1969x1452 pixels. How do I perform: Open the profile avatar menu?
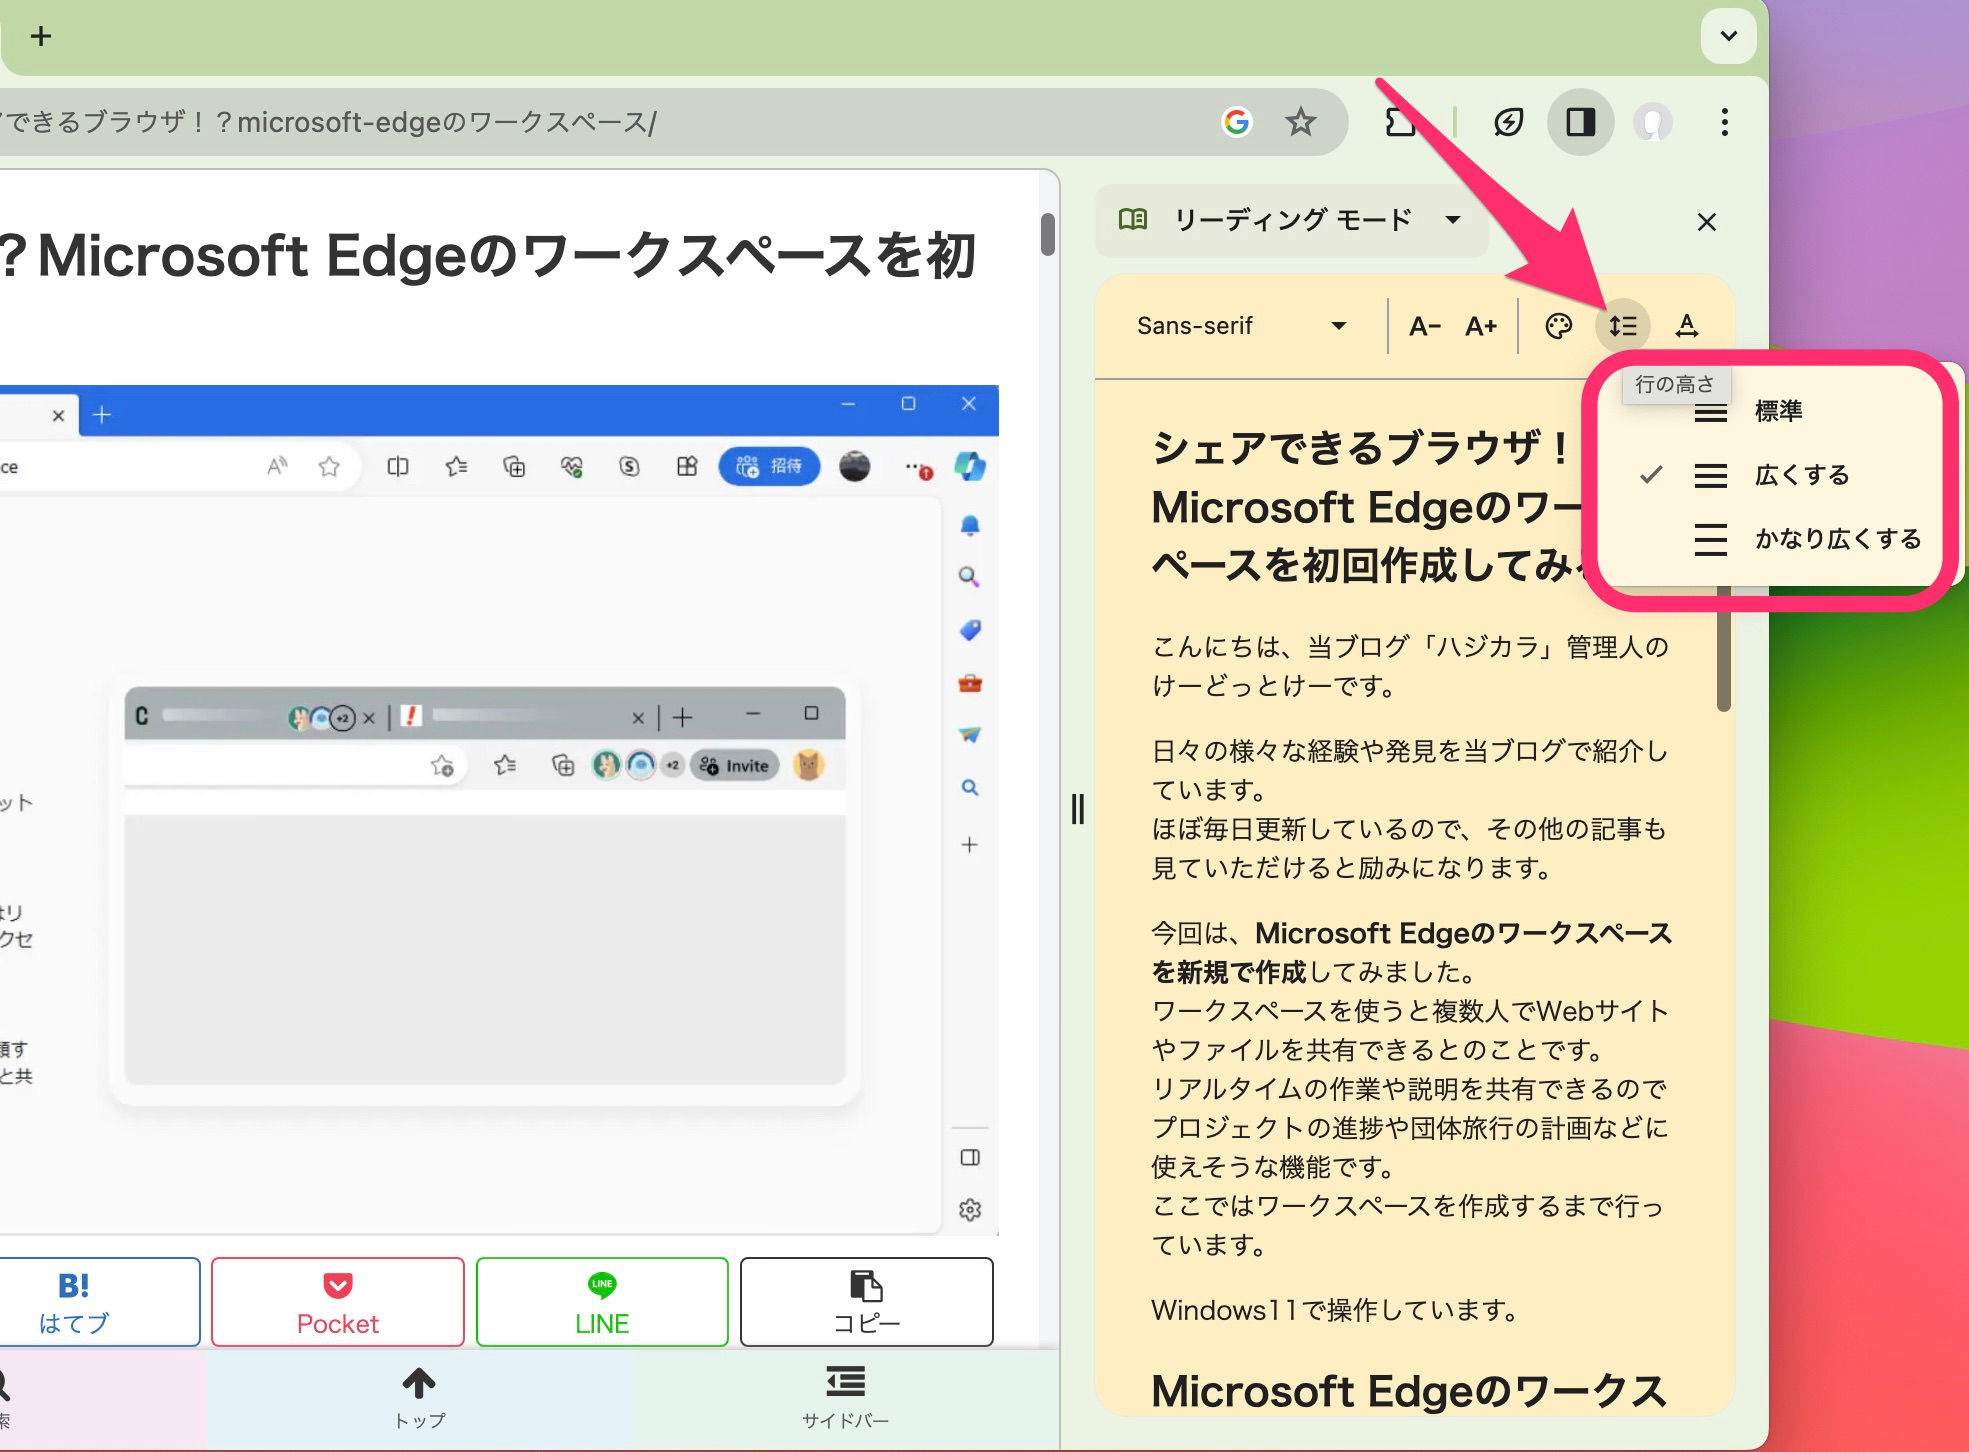point(1653,122)
